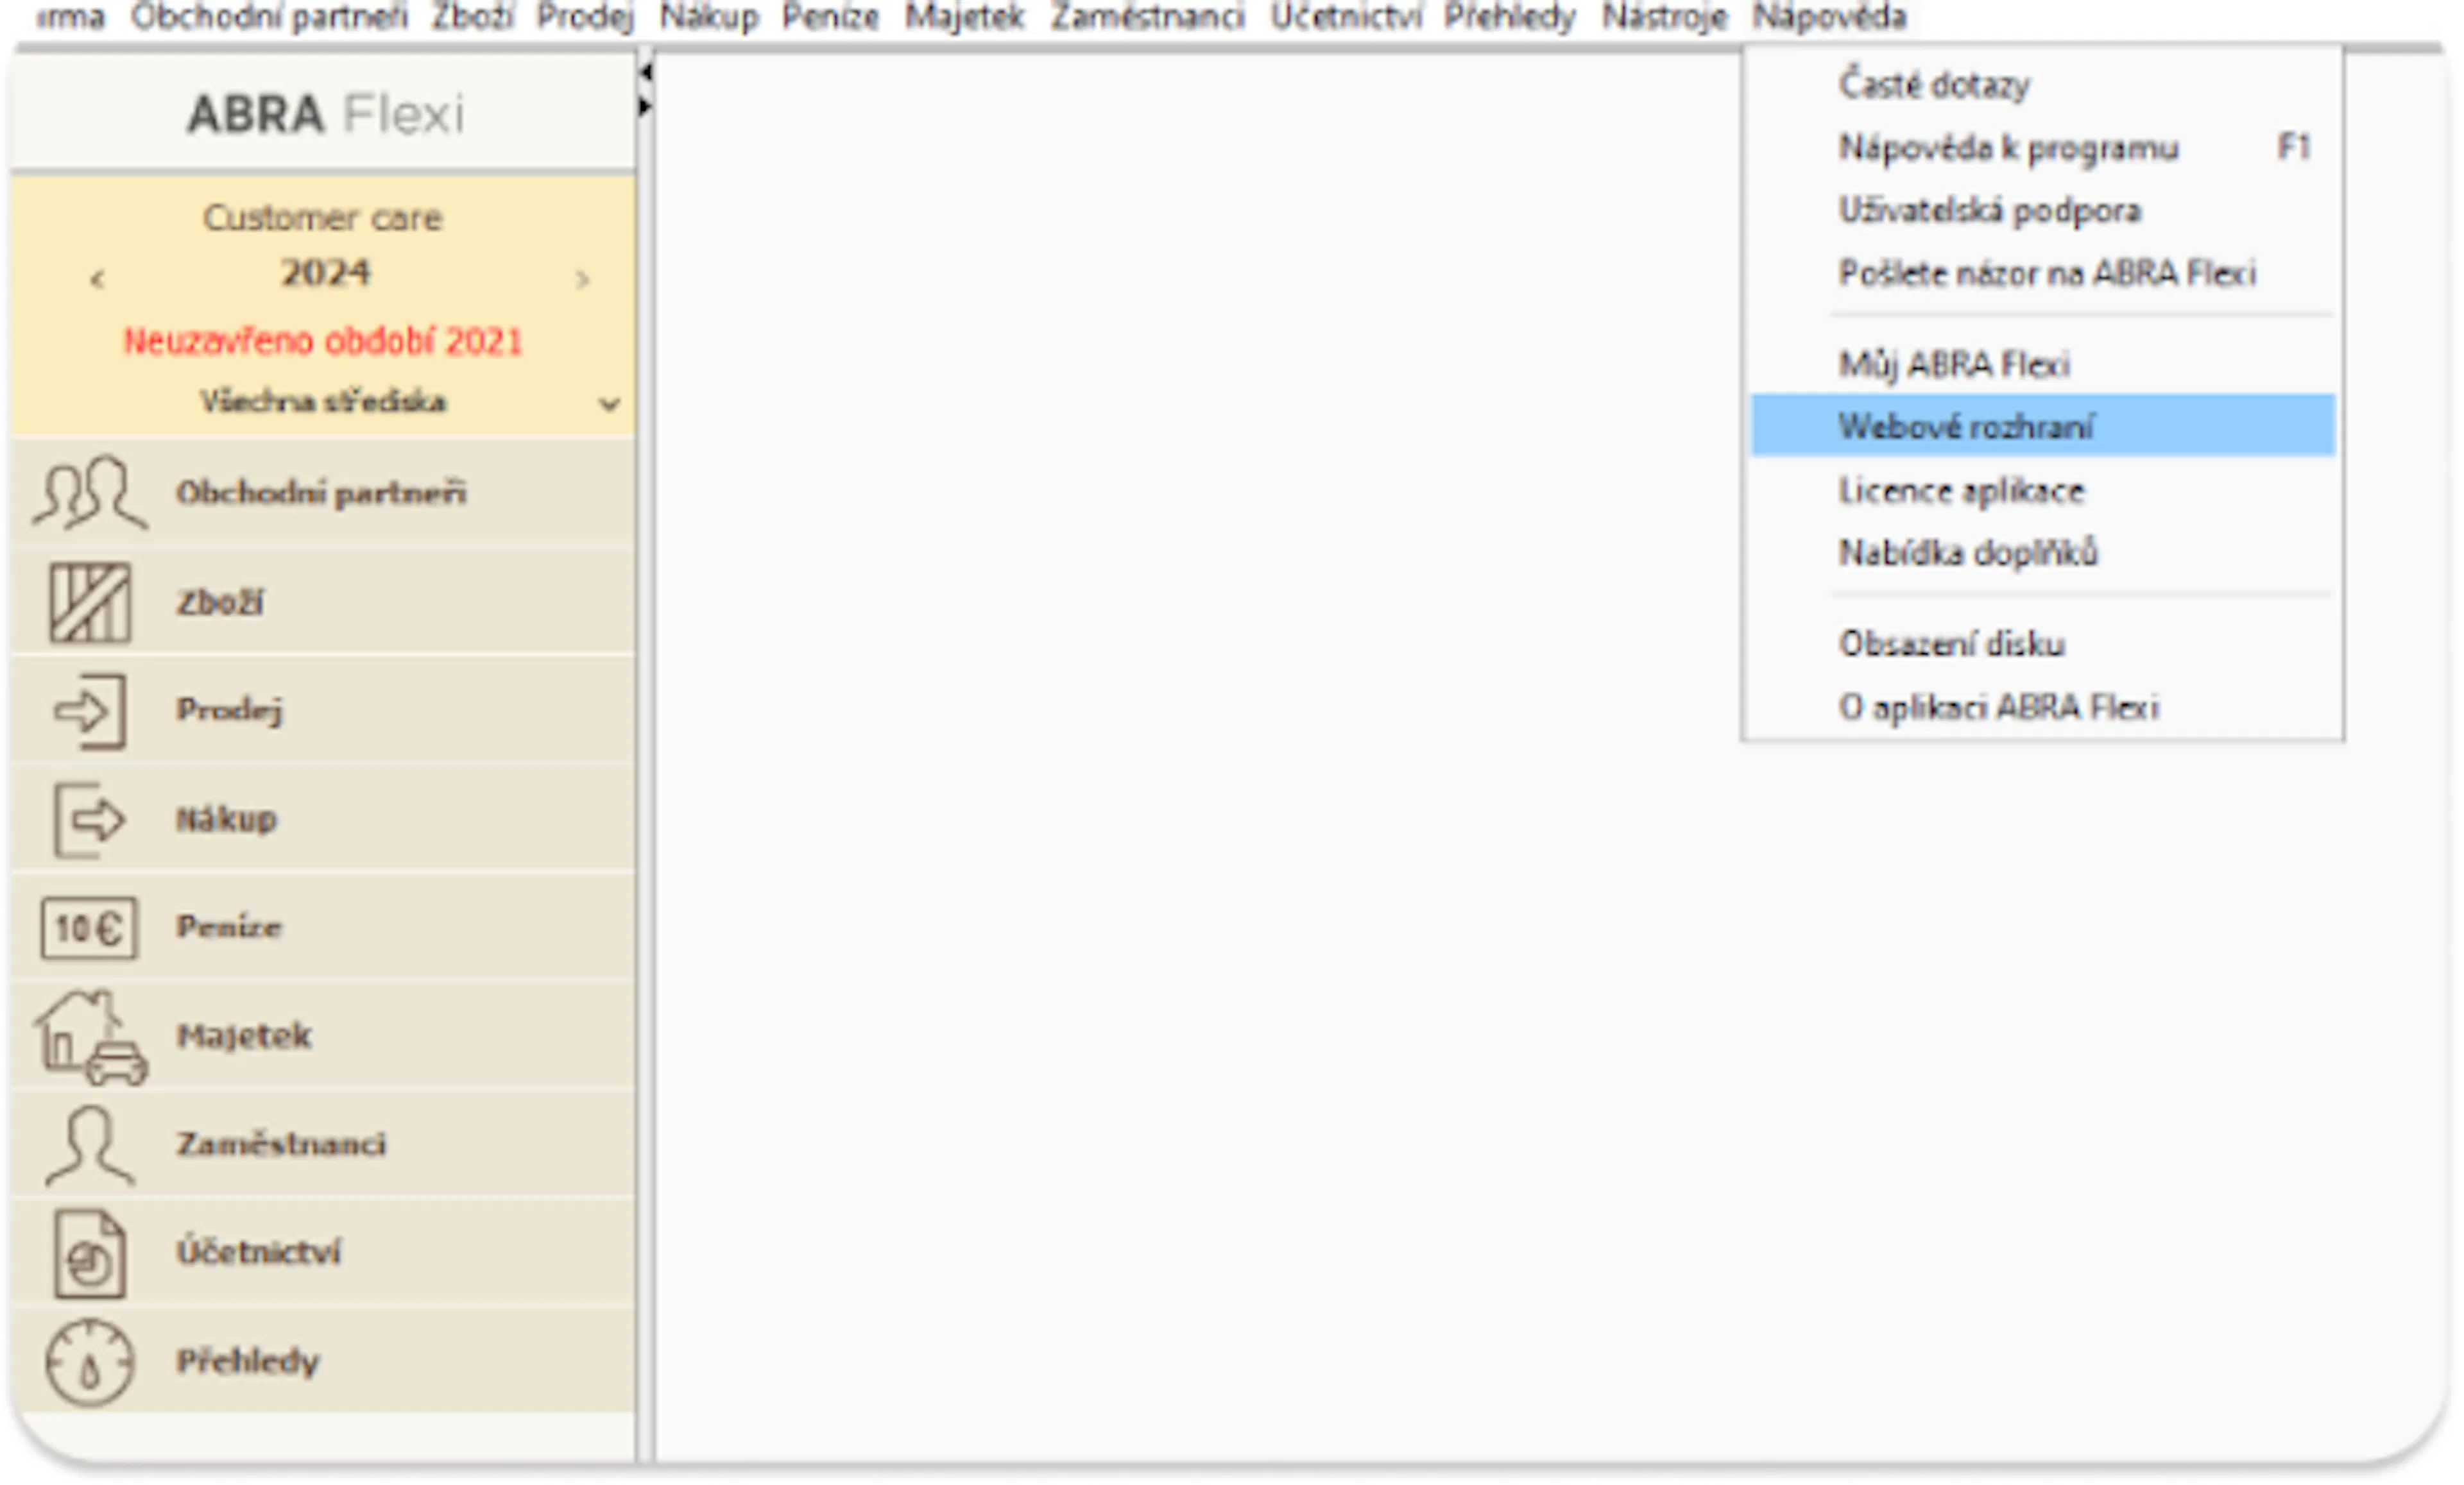
Task: Click the Peníze 10€ banknote icon
Action: point(89,928)
